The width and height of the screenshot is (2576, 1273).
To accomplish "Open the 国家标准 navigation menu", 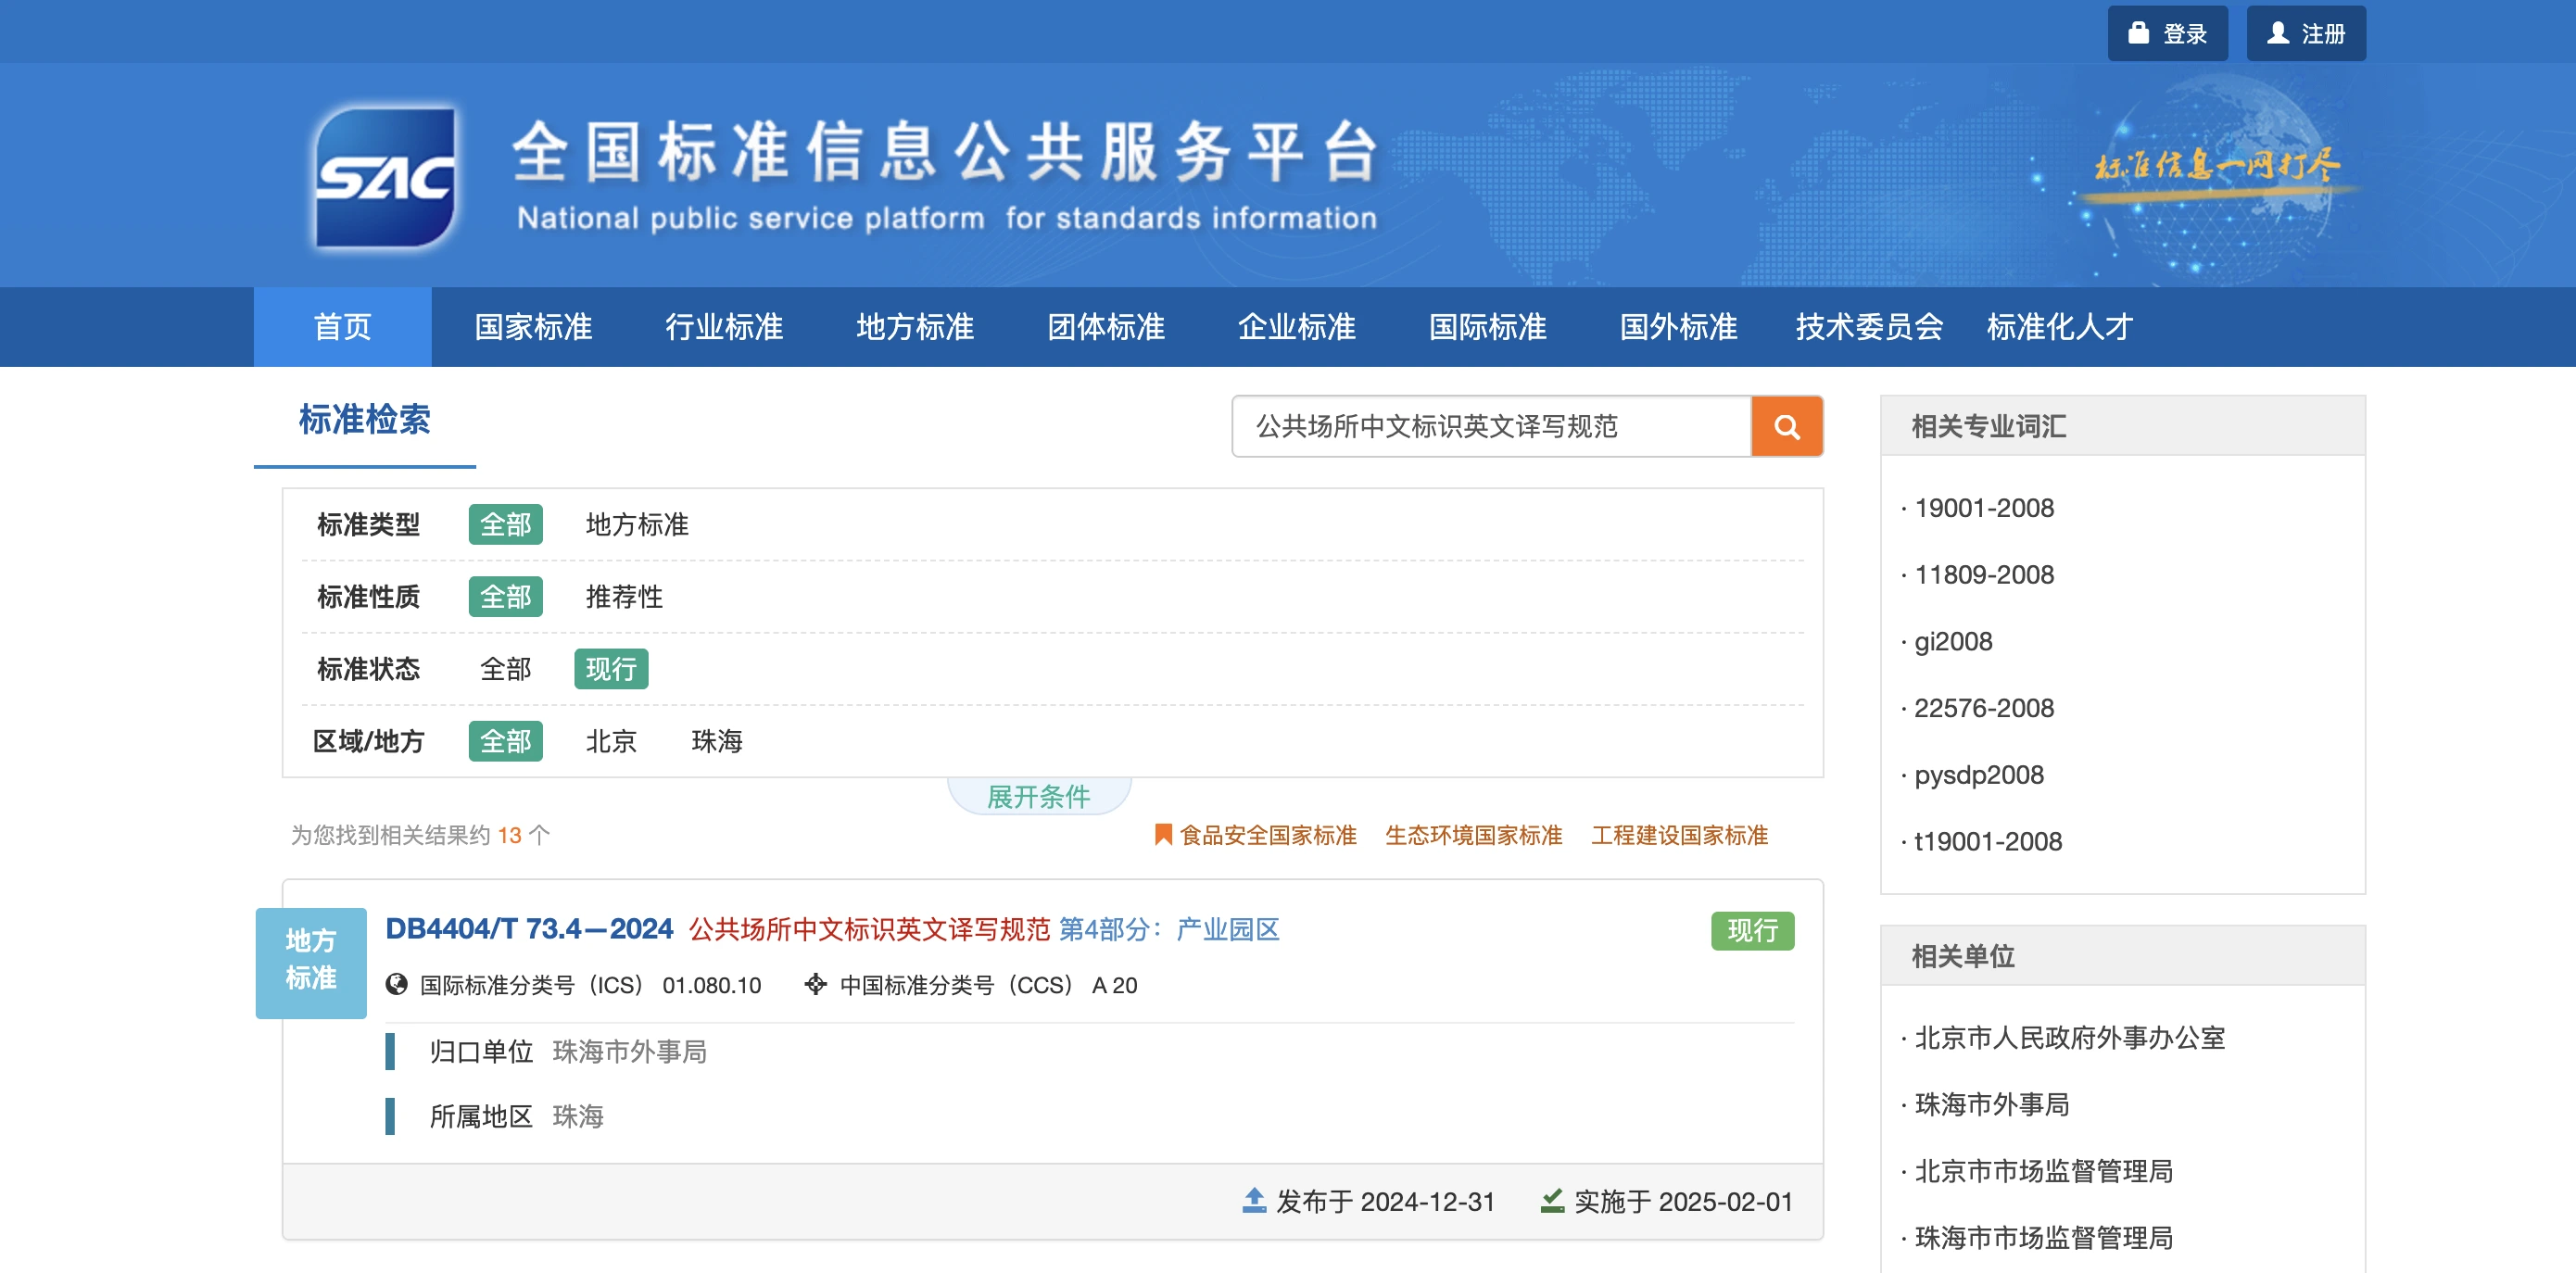I will (x=533, y=326).
